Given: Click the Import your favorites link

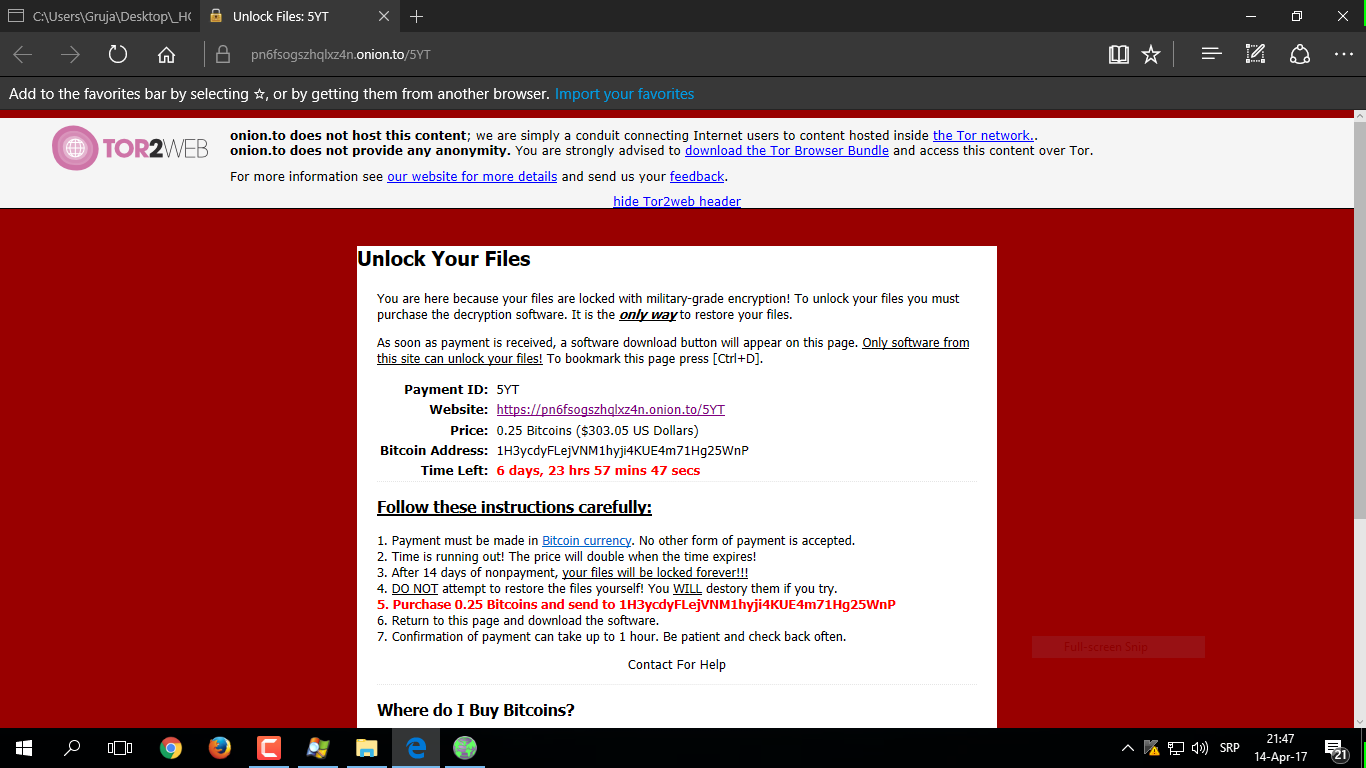Looking at the screenshot, I should (x=624, y=94).
